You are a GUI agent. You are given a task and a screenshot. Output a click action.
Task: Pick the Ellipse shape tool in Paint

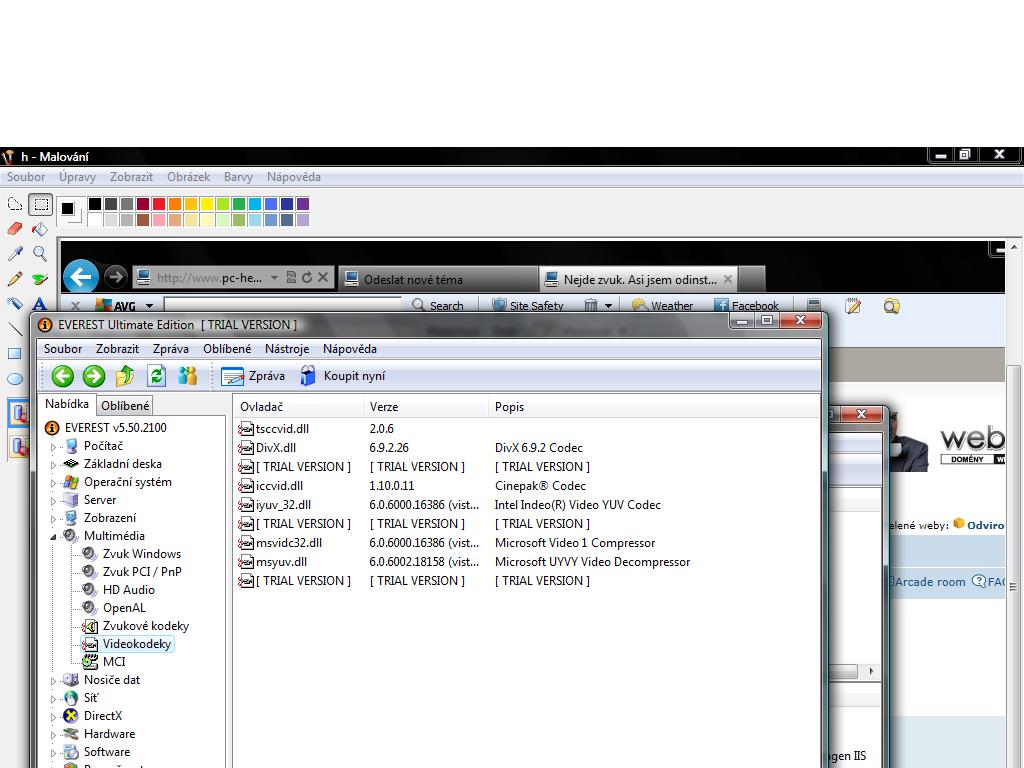pos(14,379)
